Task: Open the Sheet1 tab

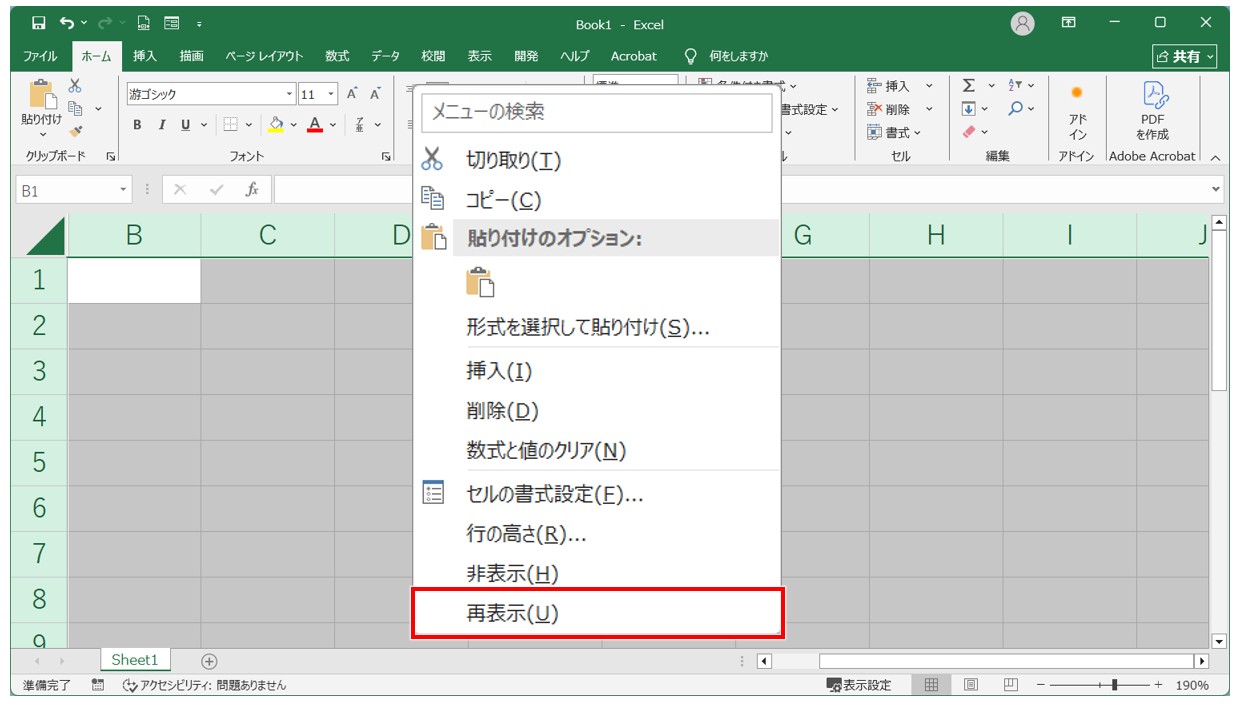Action: pos(135,660)
